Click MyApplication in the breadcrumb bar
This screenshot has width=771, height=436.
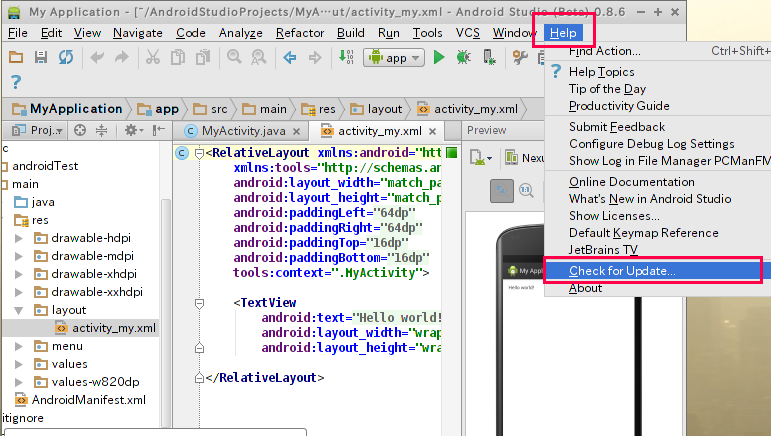click(67, 109)
